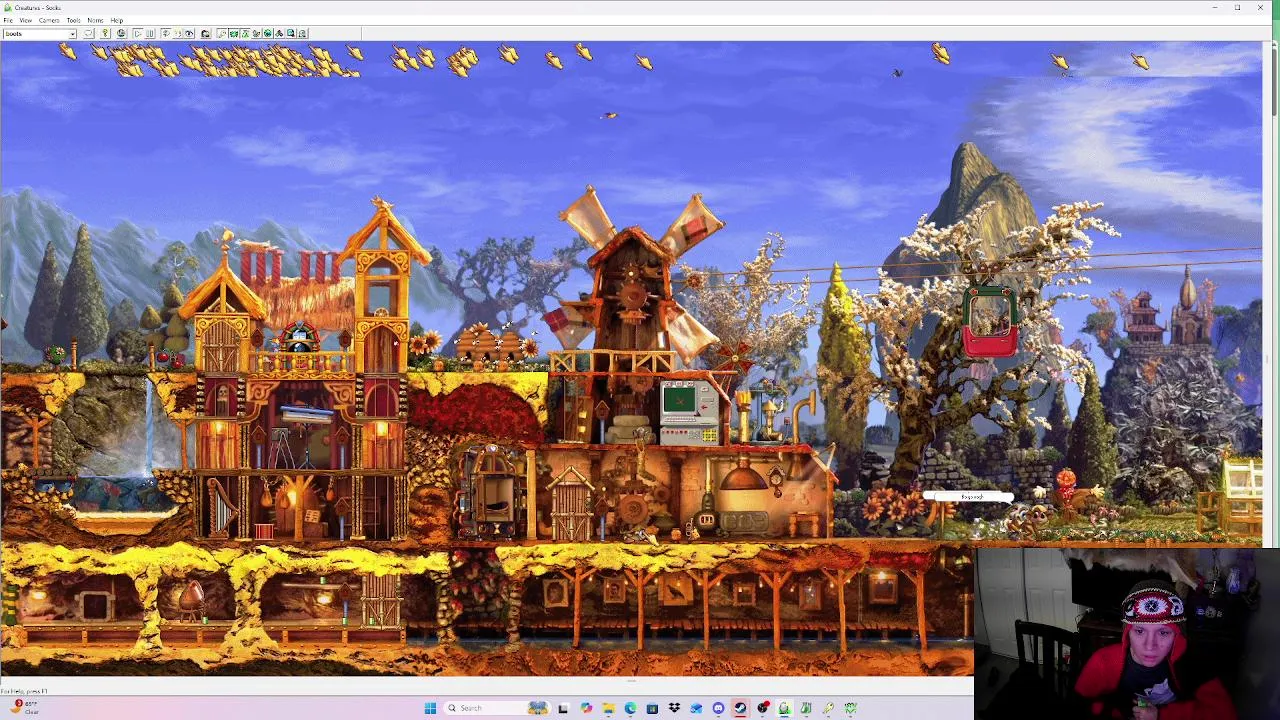Open Copilot from taskbar
The image size is (1280, 720).
pyautogui.click(x=586, y=708)
